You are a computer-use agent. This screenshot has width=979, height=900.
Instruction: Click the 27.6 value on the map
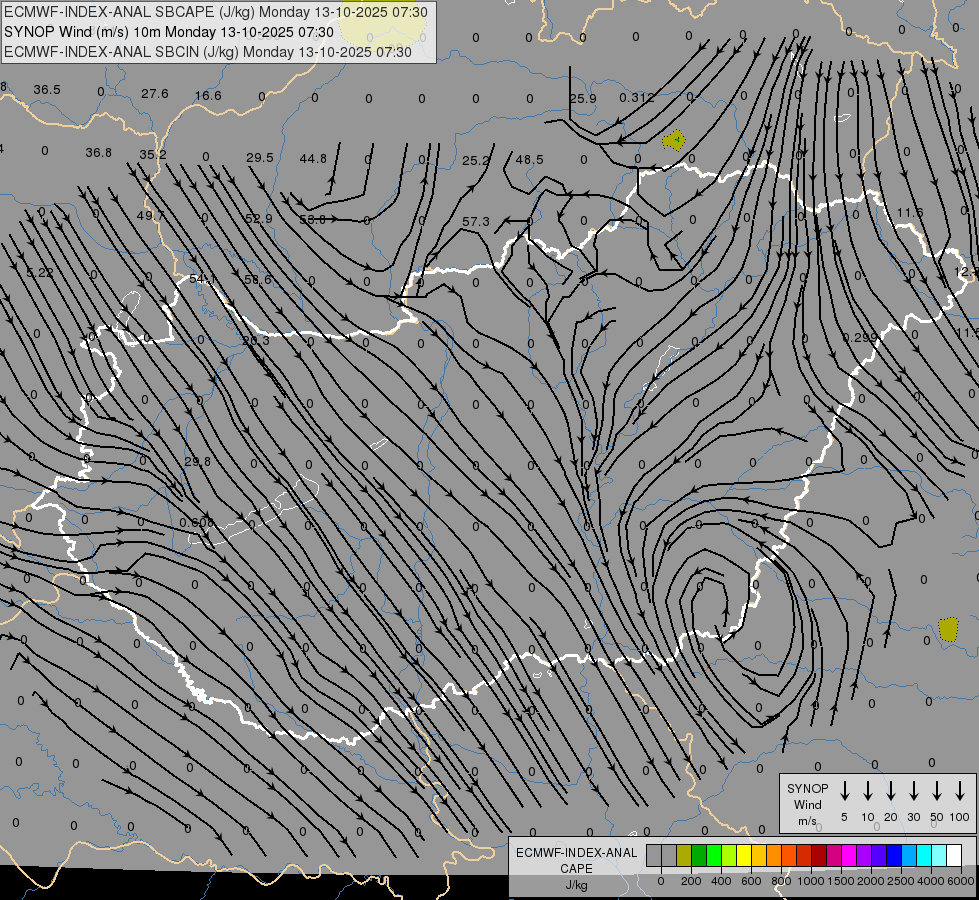155,94
